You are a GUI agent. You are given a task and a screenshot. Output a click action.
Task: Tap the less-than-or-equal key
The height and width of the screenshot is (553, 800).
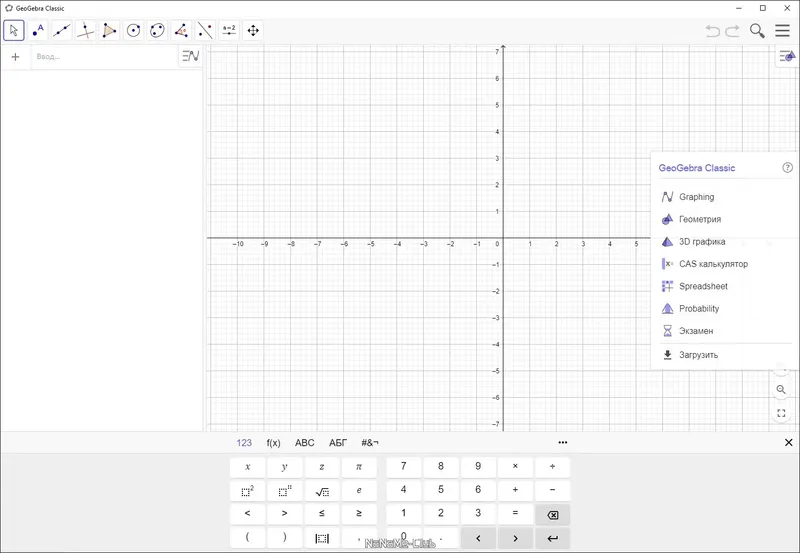pos(322,514)
